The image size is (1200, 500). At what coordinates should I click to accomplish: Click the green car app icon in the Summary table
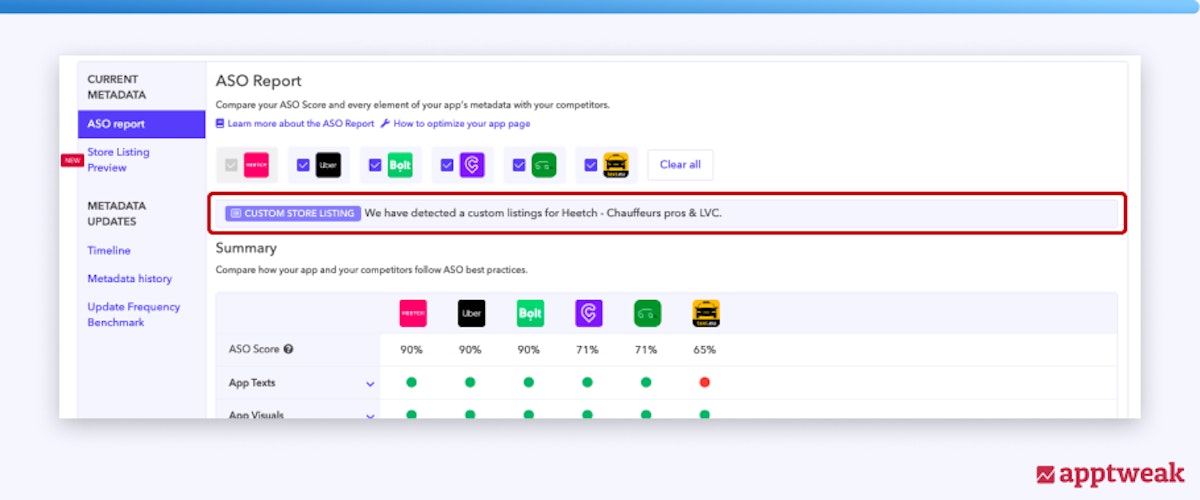click(x=647, y=313)
